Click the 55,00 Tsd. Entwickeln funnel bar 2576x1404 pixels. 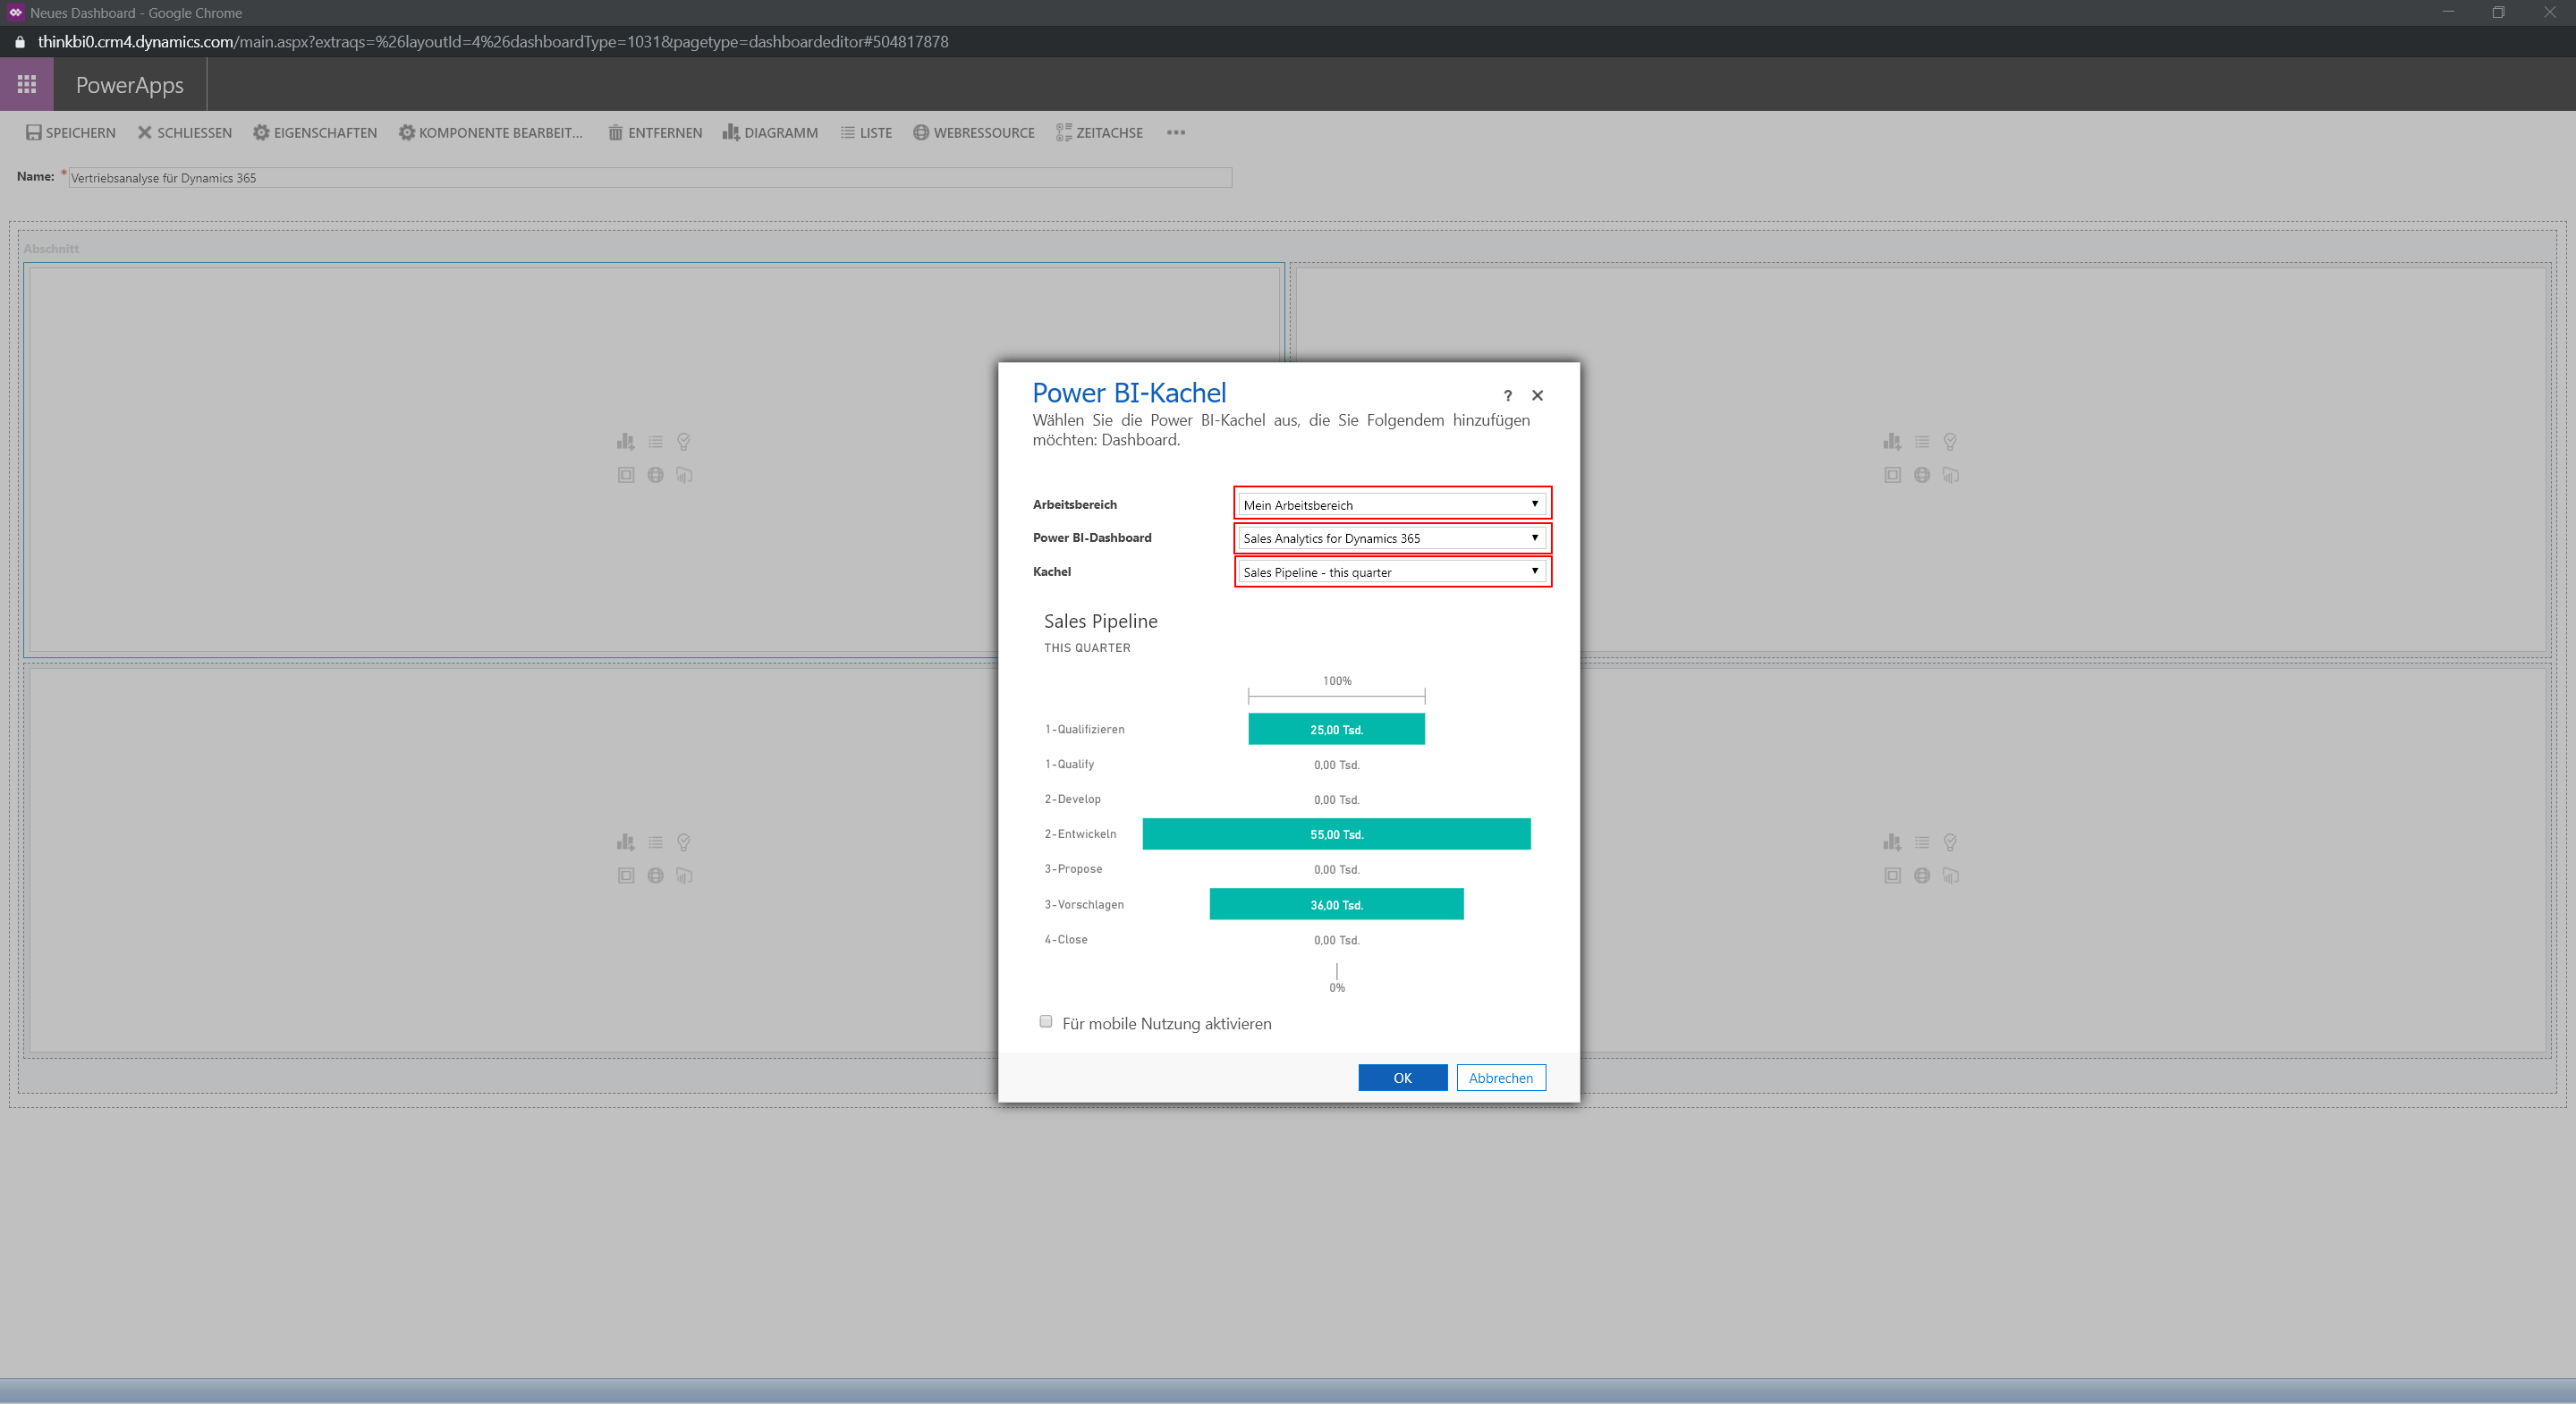pos(1336,834)
